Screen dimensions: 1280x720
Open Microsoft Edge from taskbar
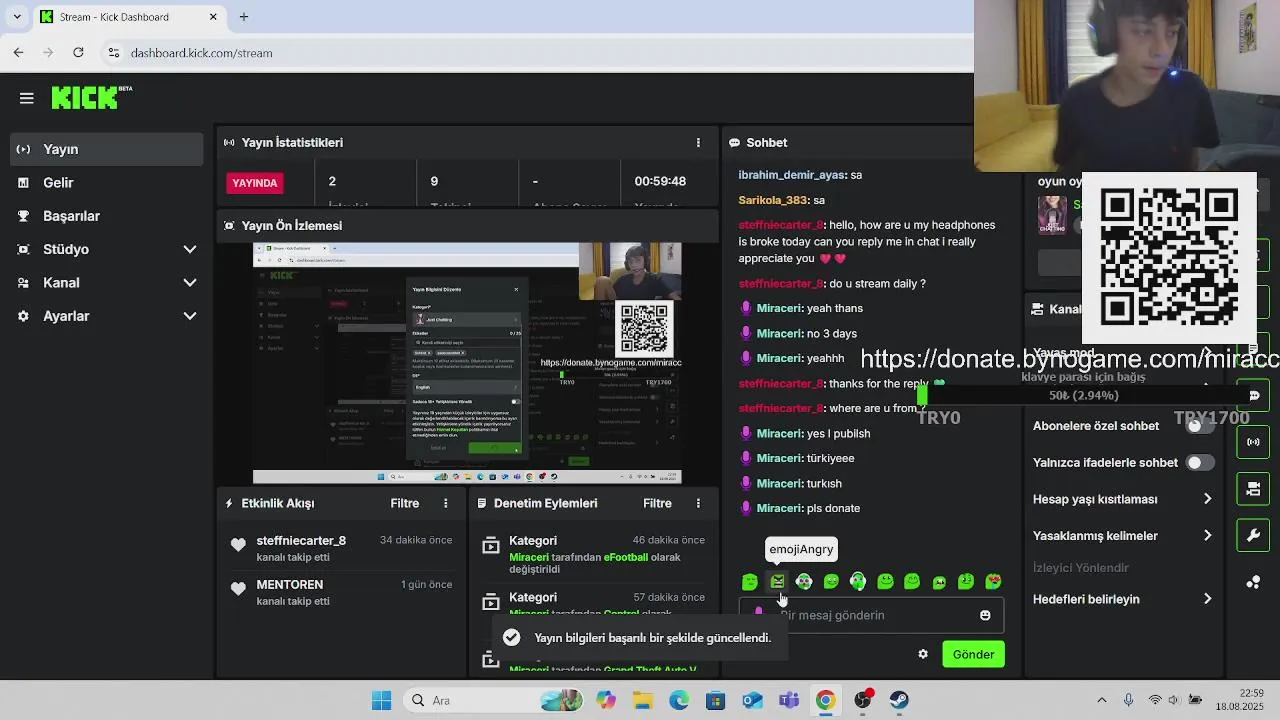[x=679, y=700]
